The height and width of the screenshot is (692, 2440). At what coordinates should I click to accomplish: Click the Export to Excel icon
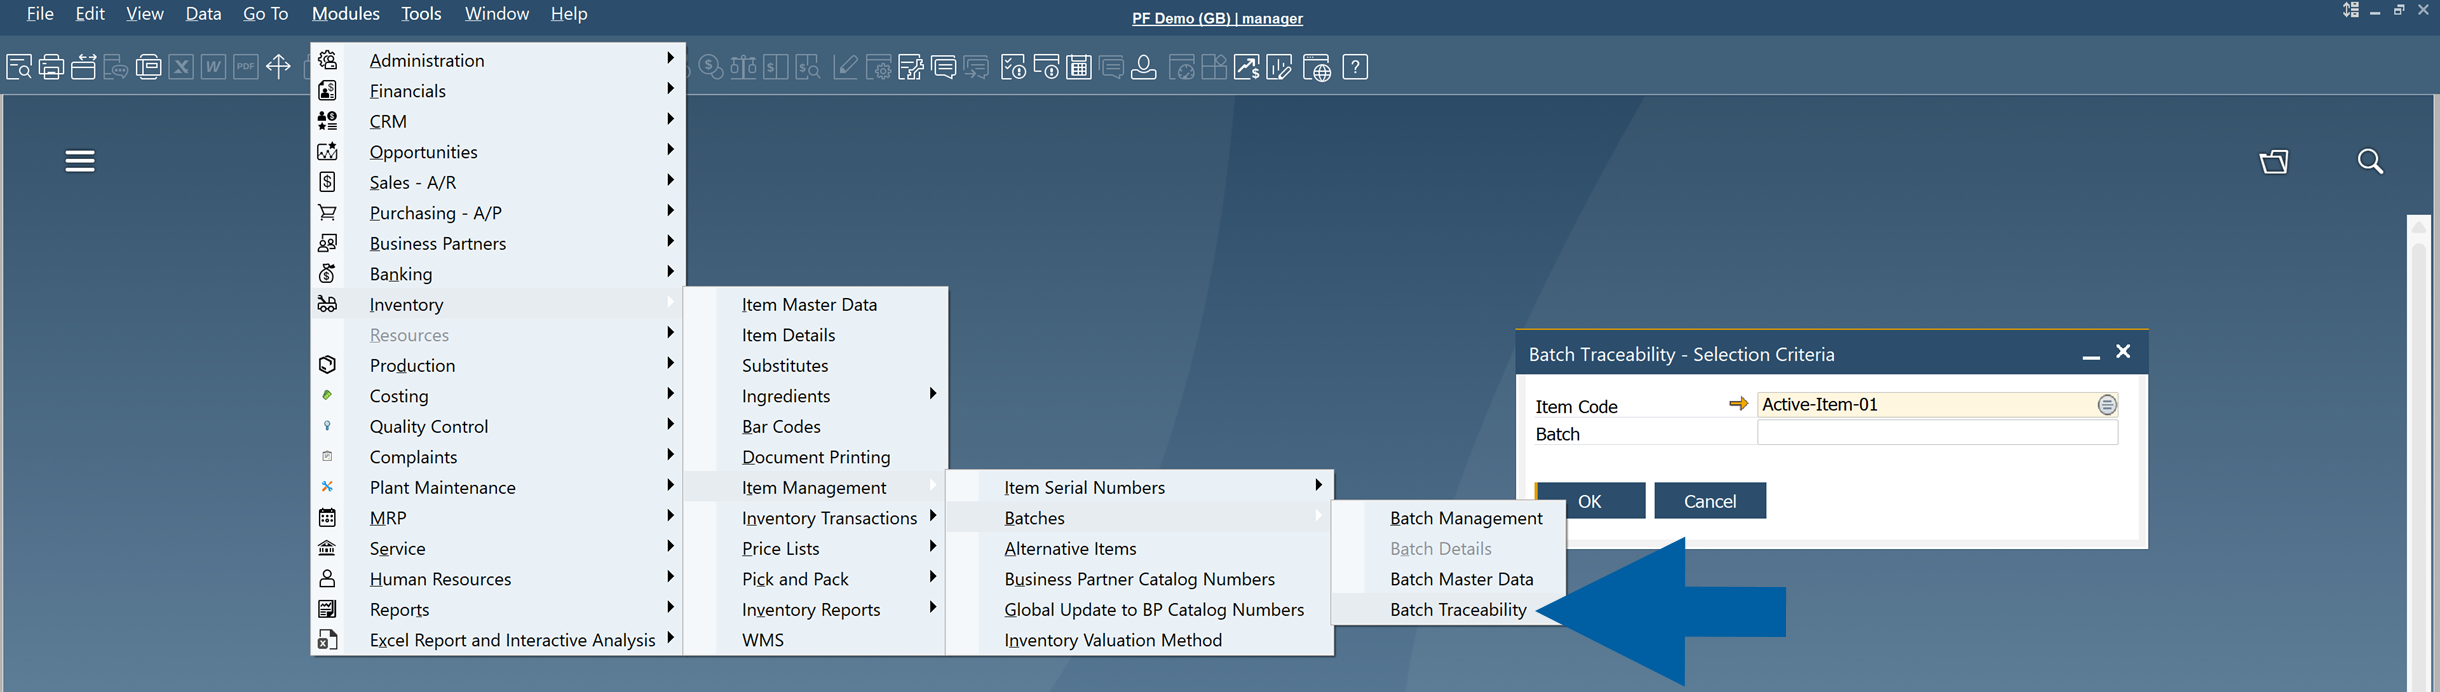pos(181,67)
